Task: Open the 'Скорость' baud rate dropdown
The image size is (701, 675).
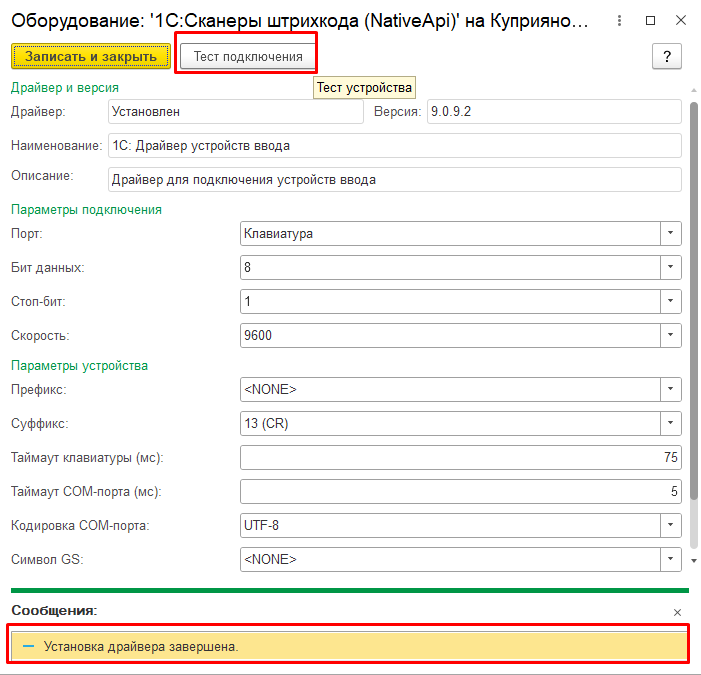Action: click(670, 335)
